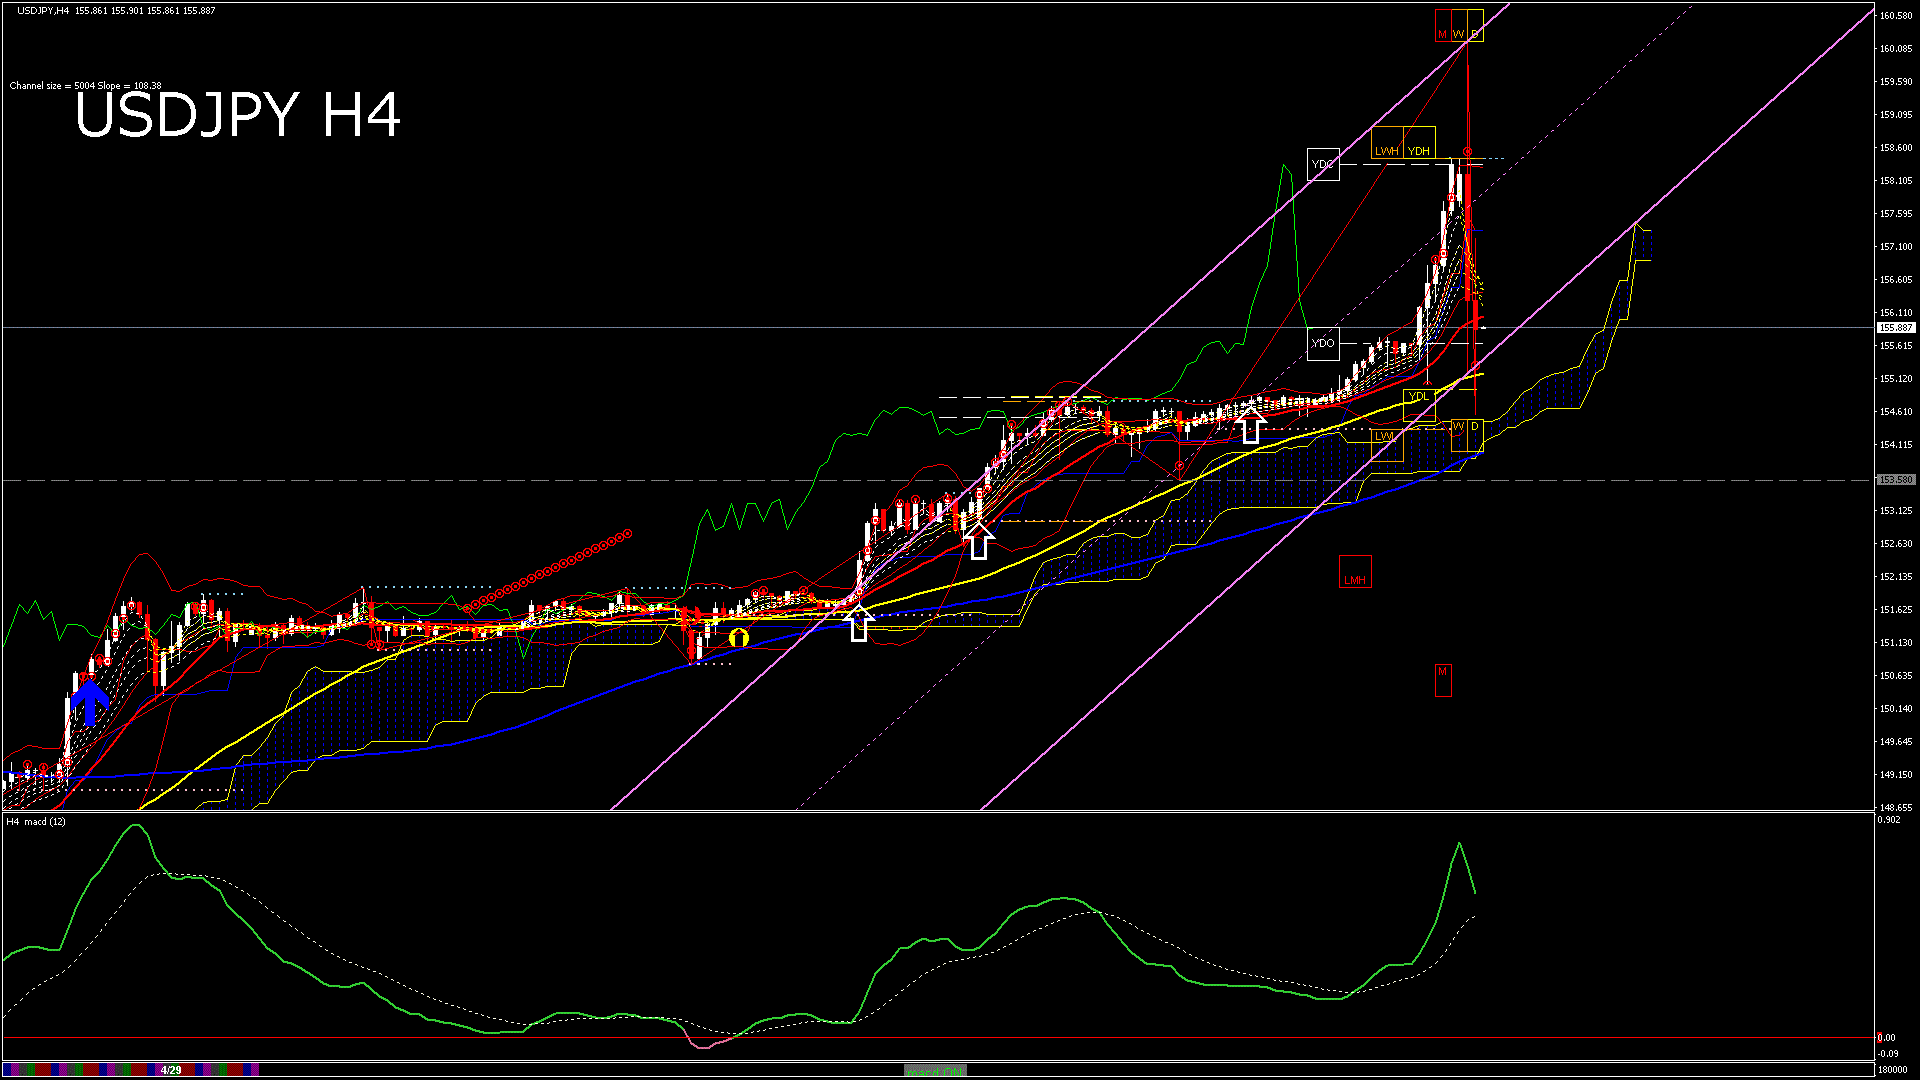Click the current price label 155.887

point(1896,328)
